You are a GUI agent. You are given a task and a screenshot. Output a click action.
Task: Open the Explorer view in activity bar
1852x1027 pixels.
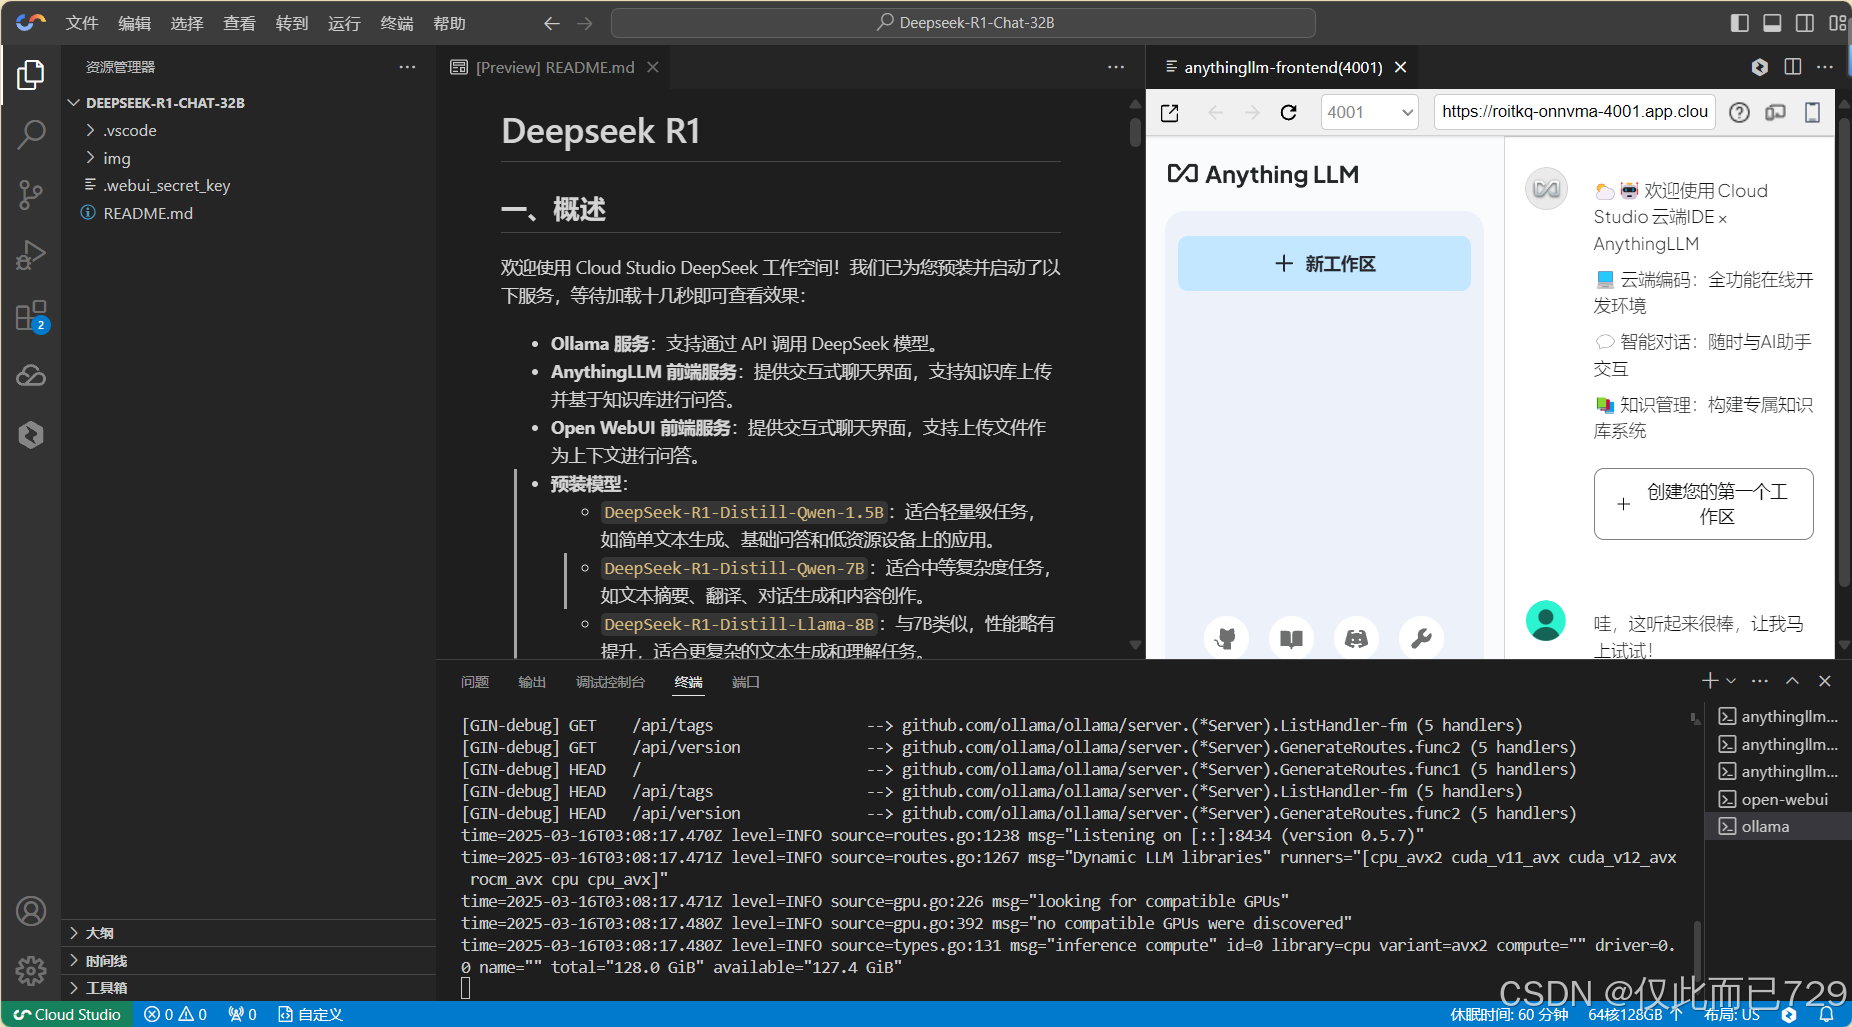tap(31, 75)
